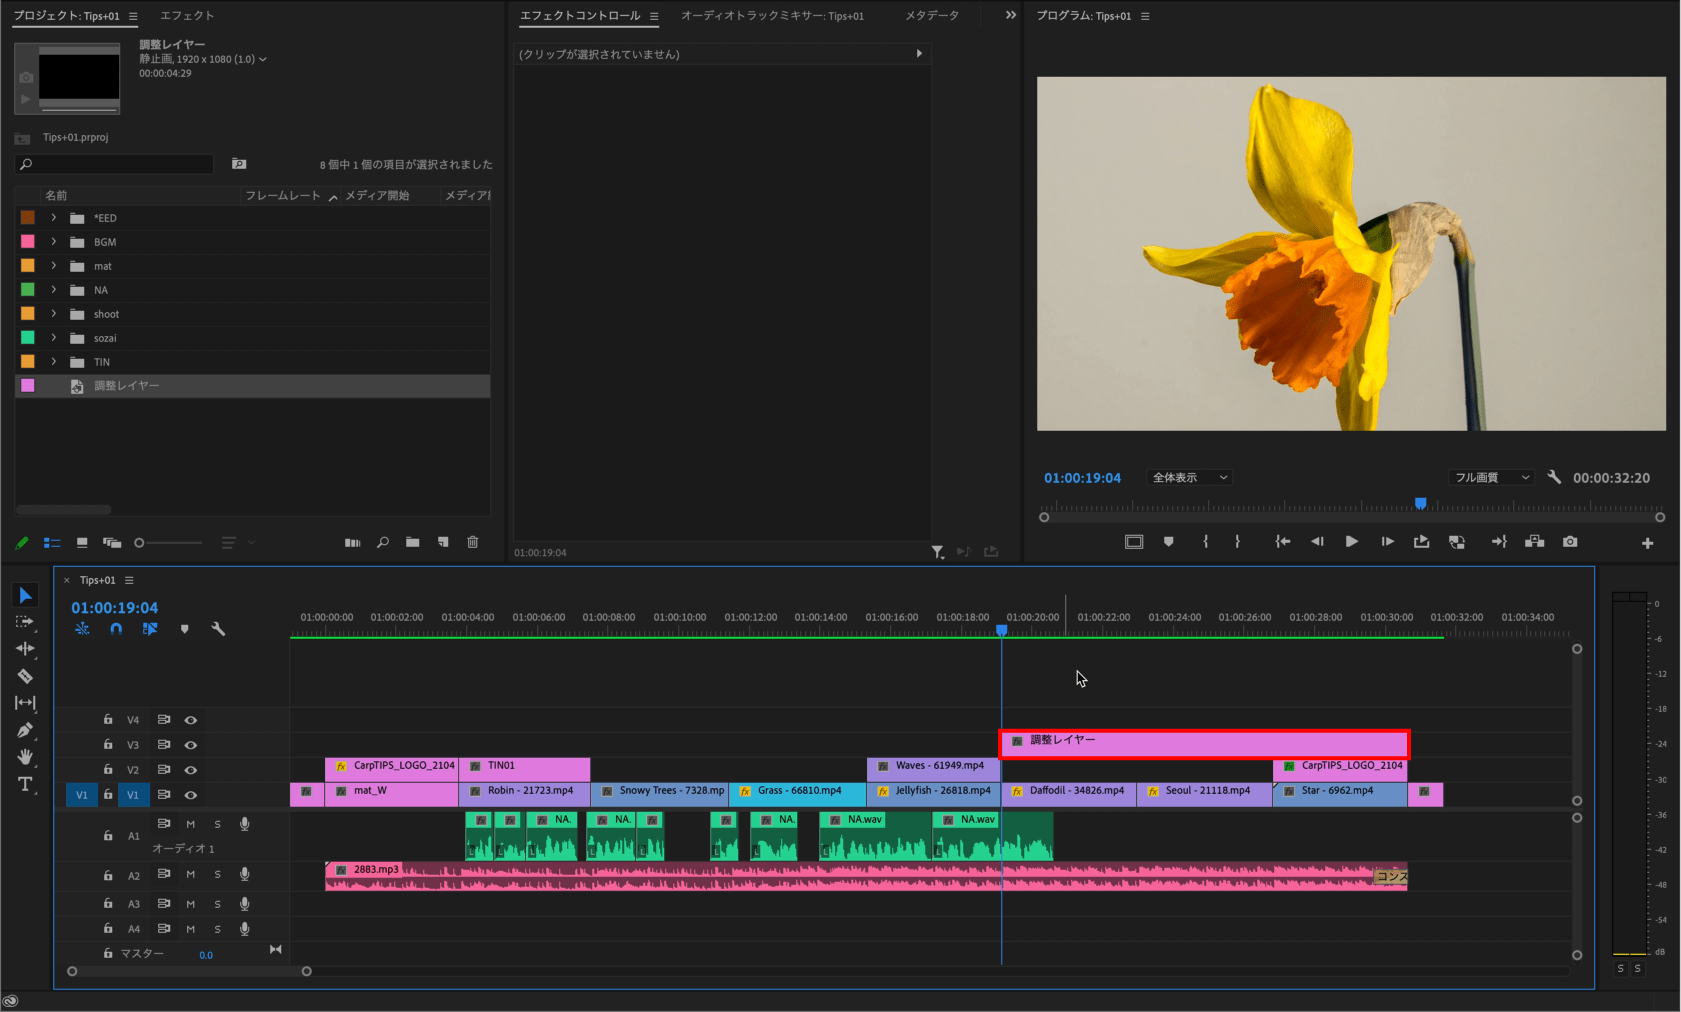Select the Type tool

(25, 784)
